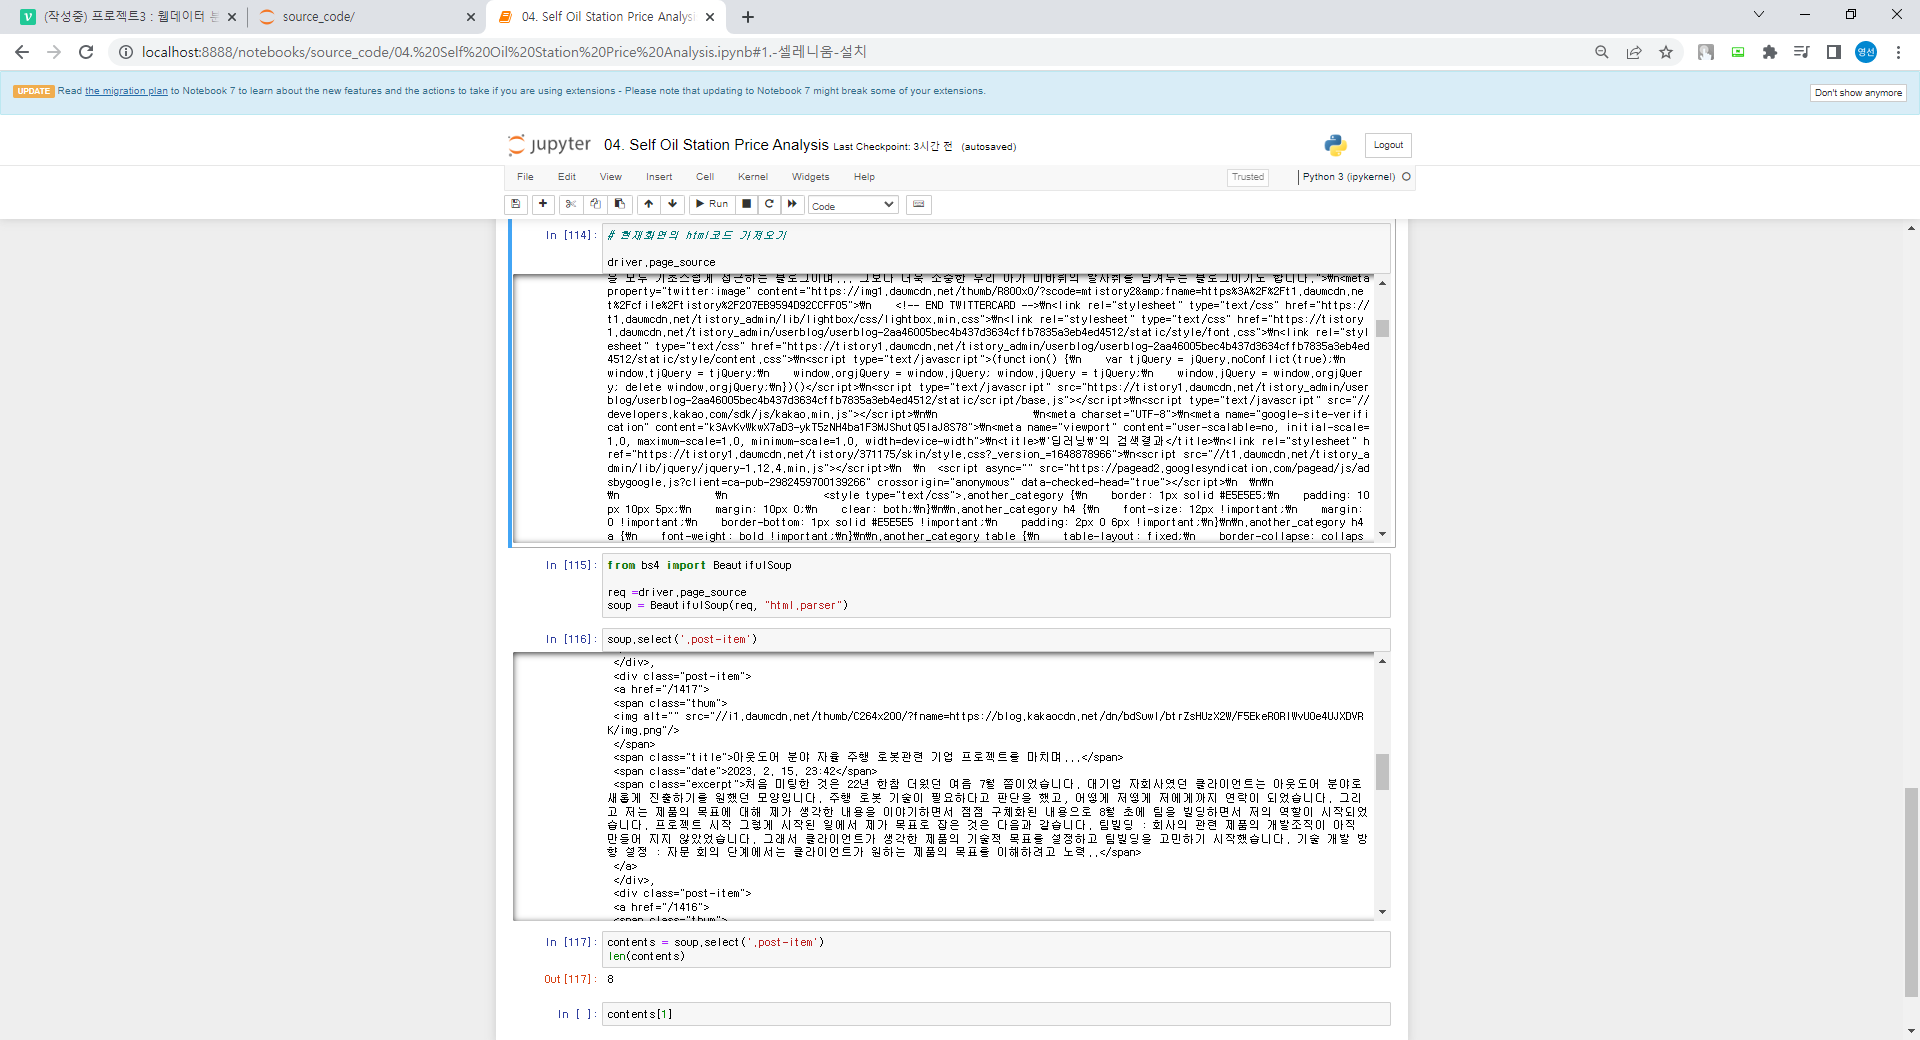
Task: Click scrollbar thumb of cell 114 output
Action: 1382,328
